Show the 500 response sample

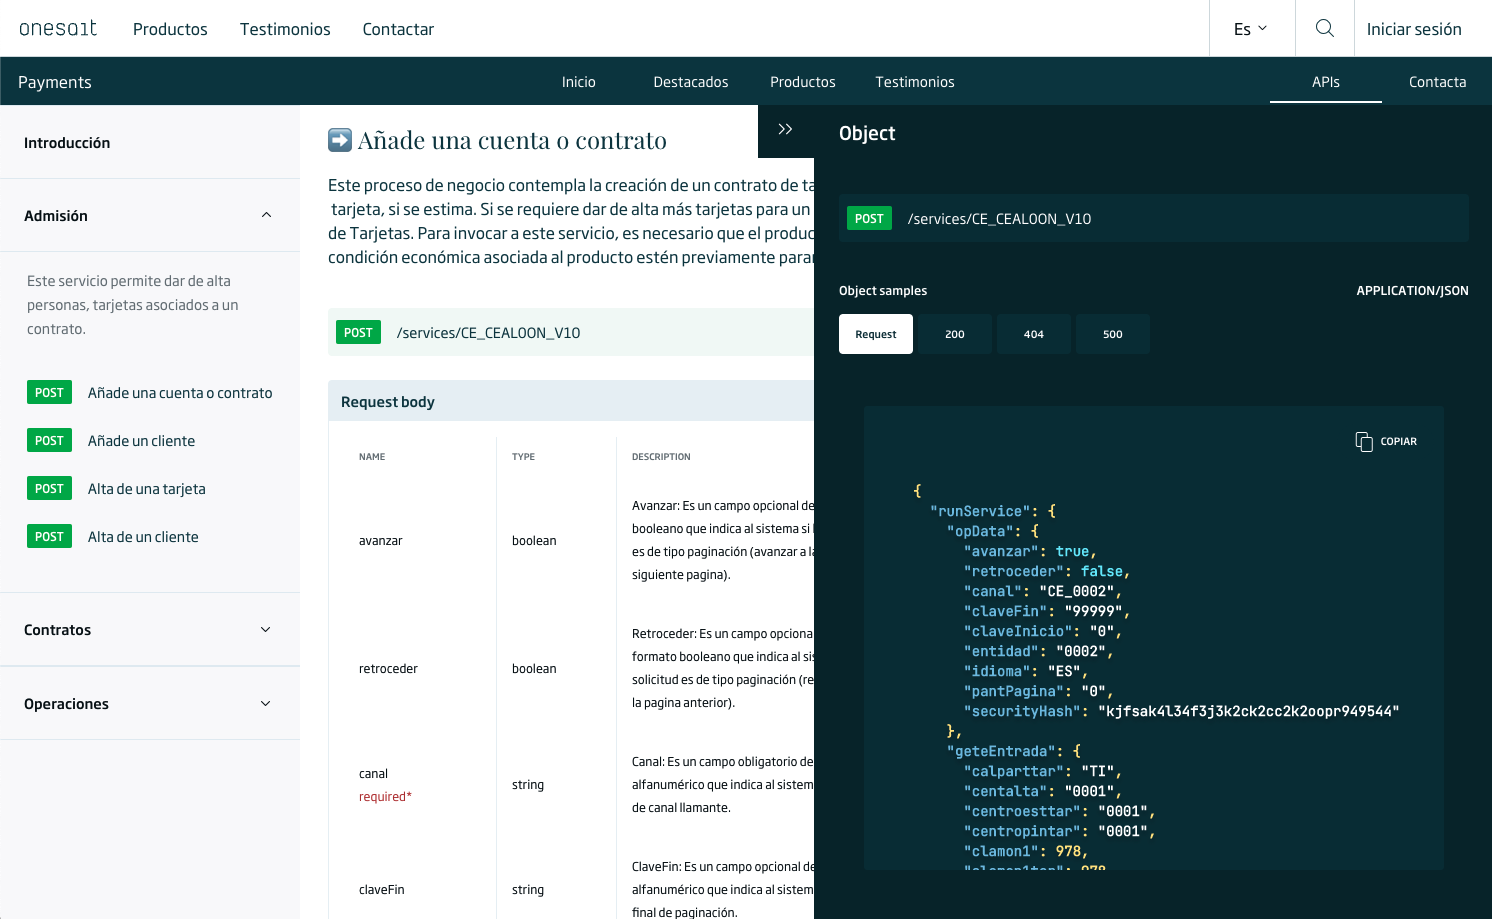(x=1113, y=334)
